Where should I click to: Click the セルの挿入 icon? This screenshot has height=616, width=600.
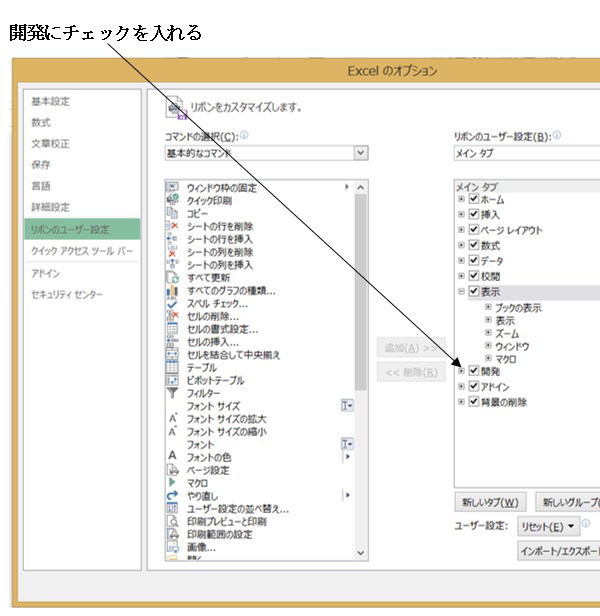[172, 342]
